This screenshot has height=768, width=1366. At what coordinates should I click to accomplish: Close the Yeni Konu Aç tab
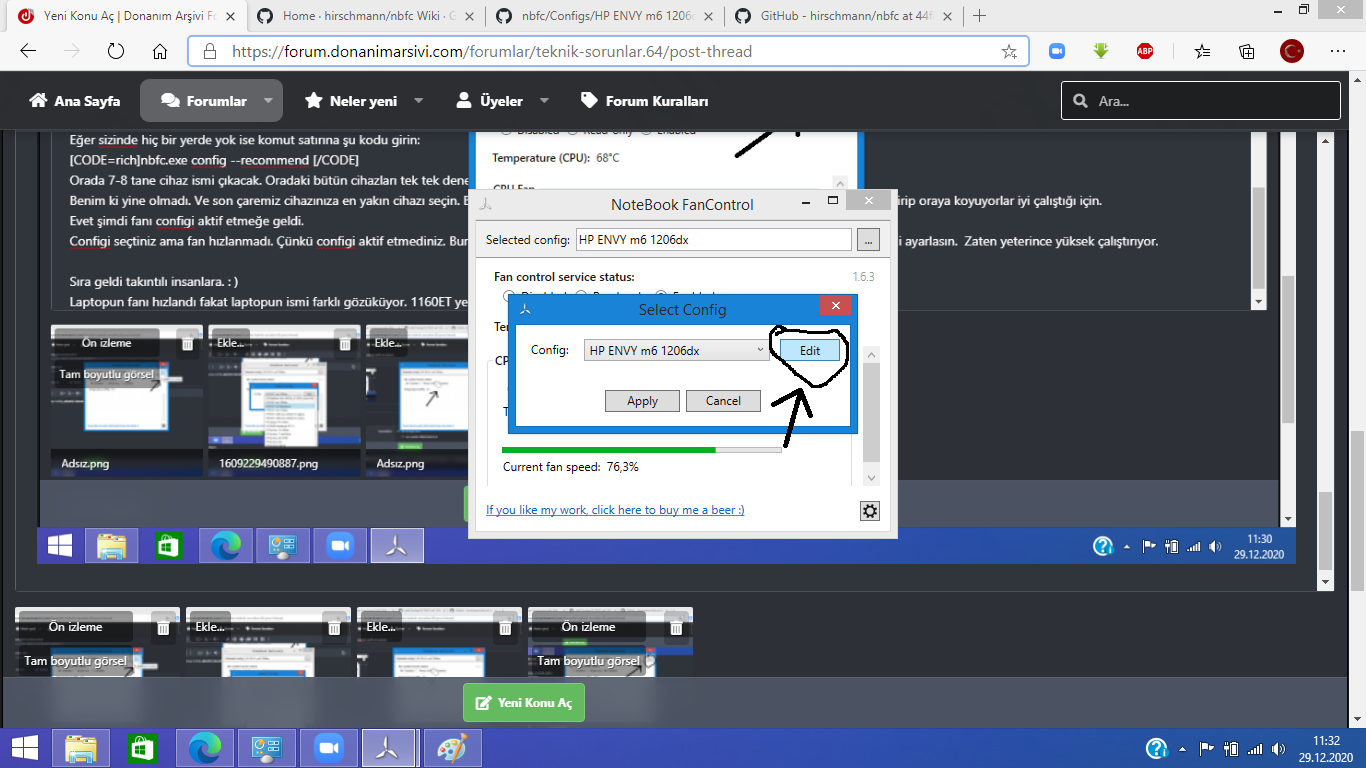229,16
